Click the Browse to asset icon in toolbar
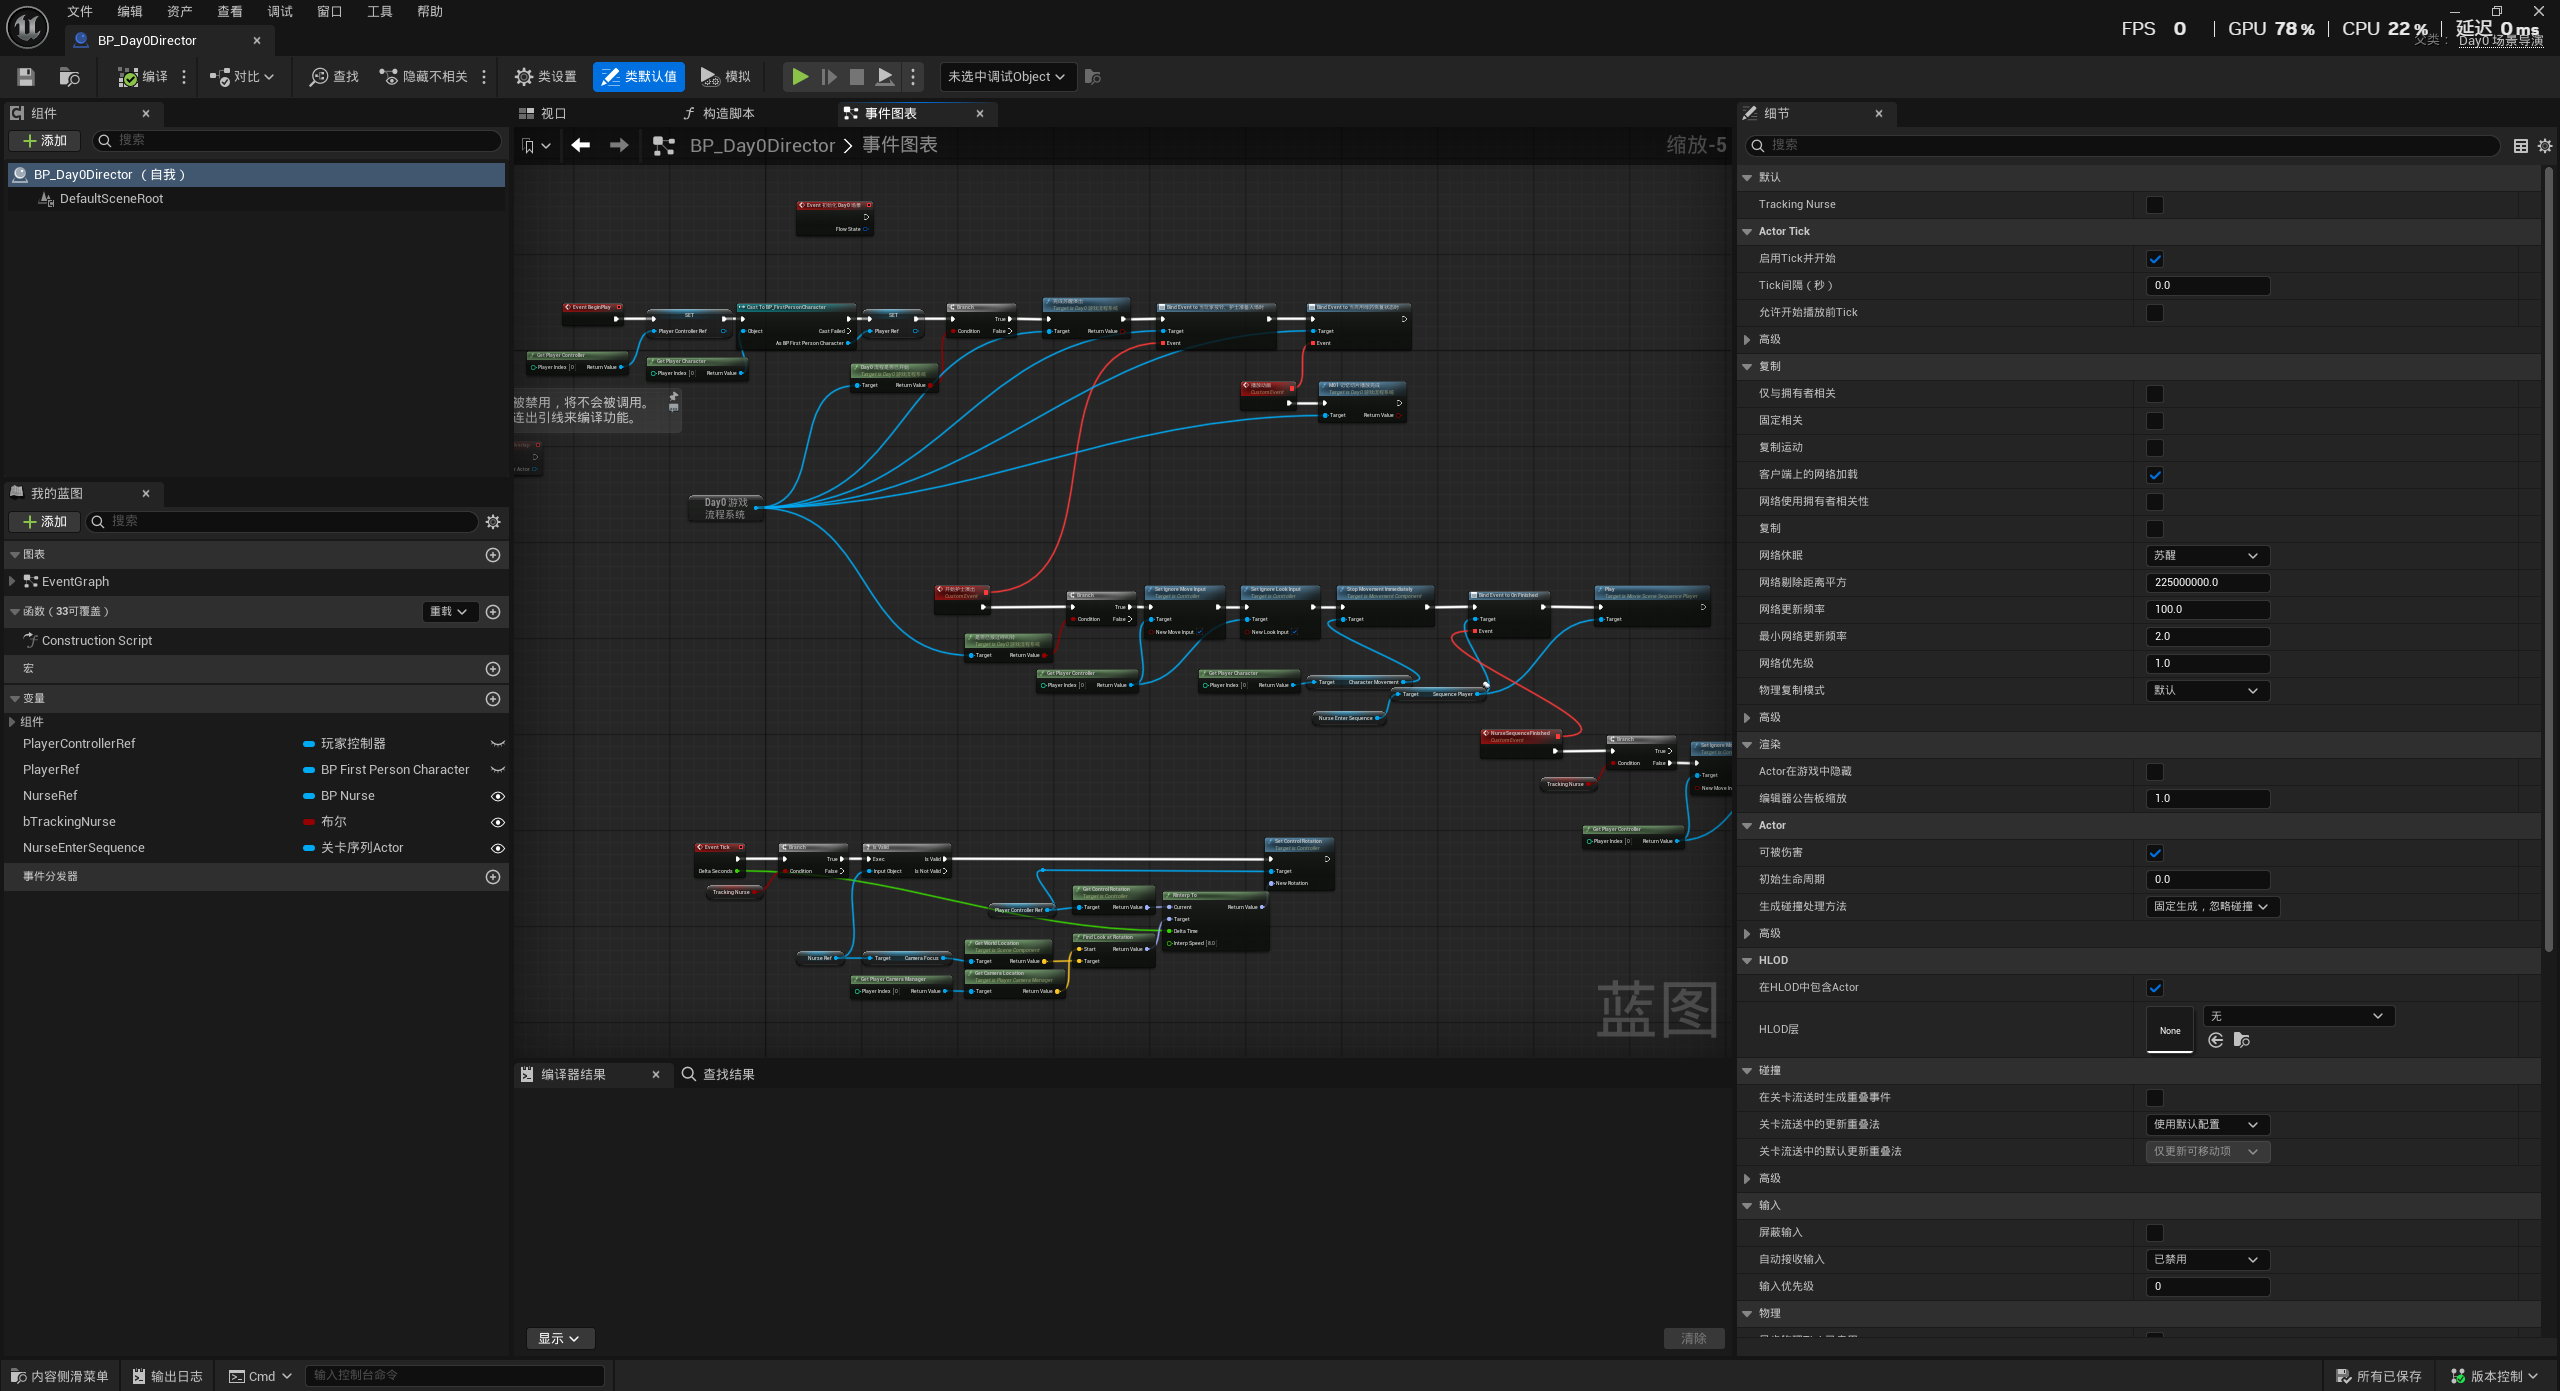2560x1391 pixels. [69, 77]
